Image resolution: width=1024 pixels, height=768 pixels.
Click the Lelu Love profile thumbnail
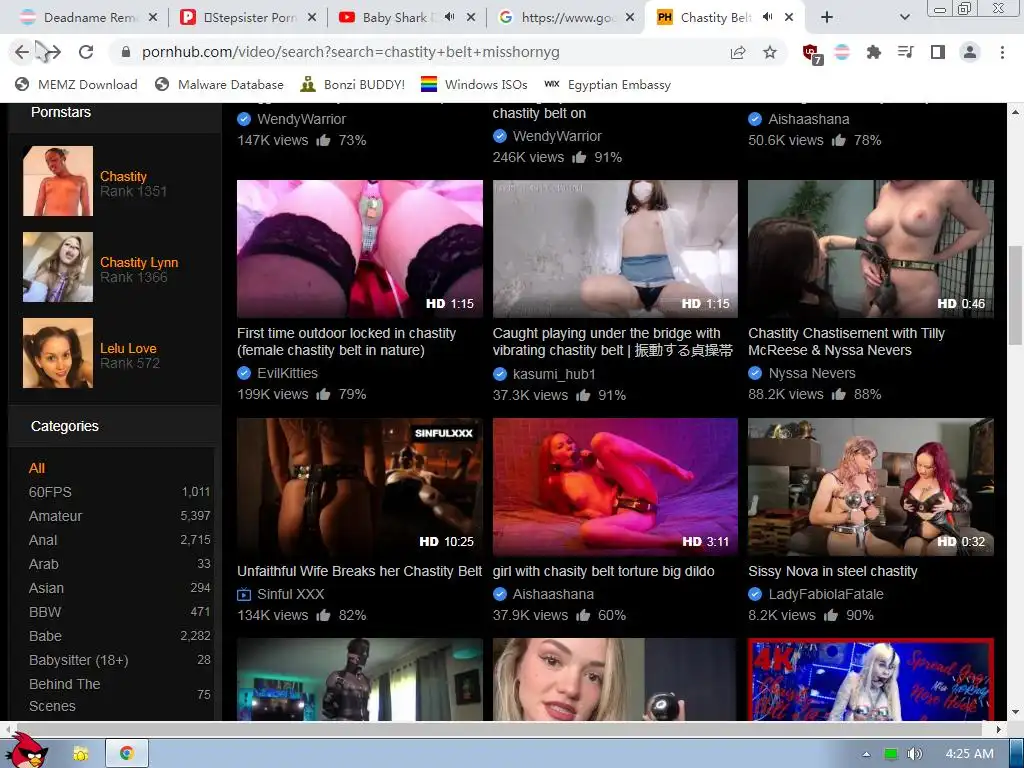58,353
